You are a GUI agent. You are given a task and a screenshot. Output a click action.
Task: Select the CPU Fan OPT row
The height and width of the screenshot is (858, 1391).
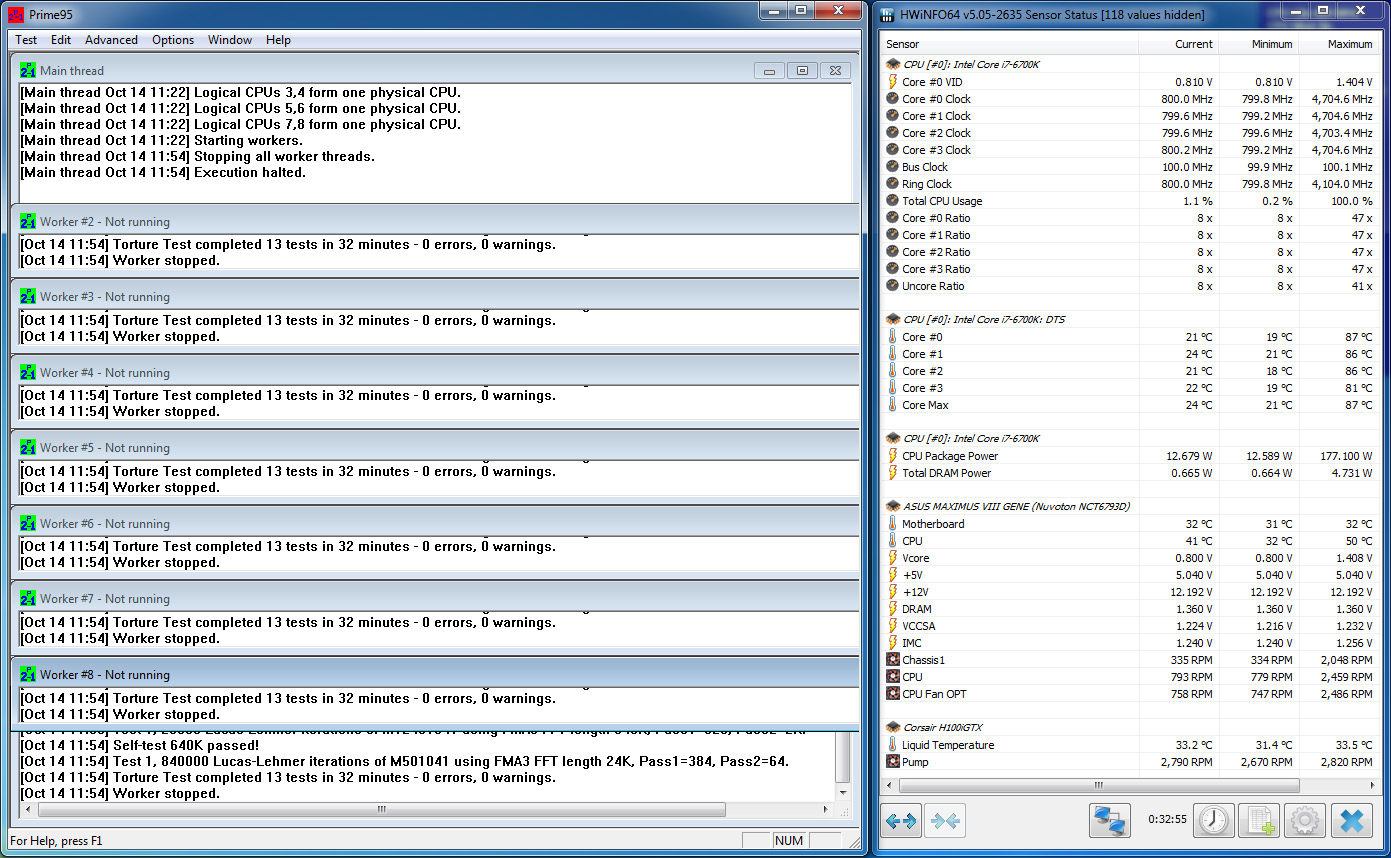1130,694
